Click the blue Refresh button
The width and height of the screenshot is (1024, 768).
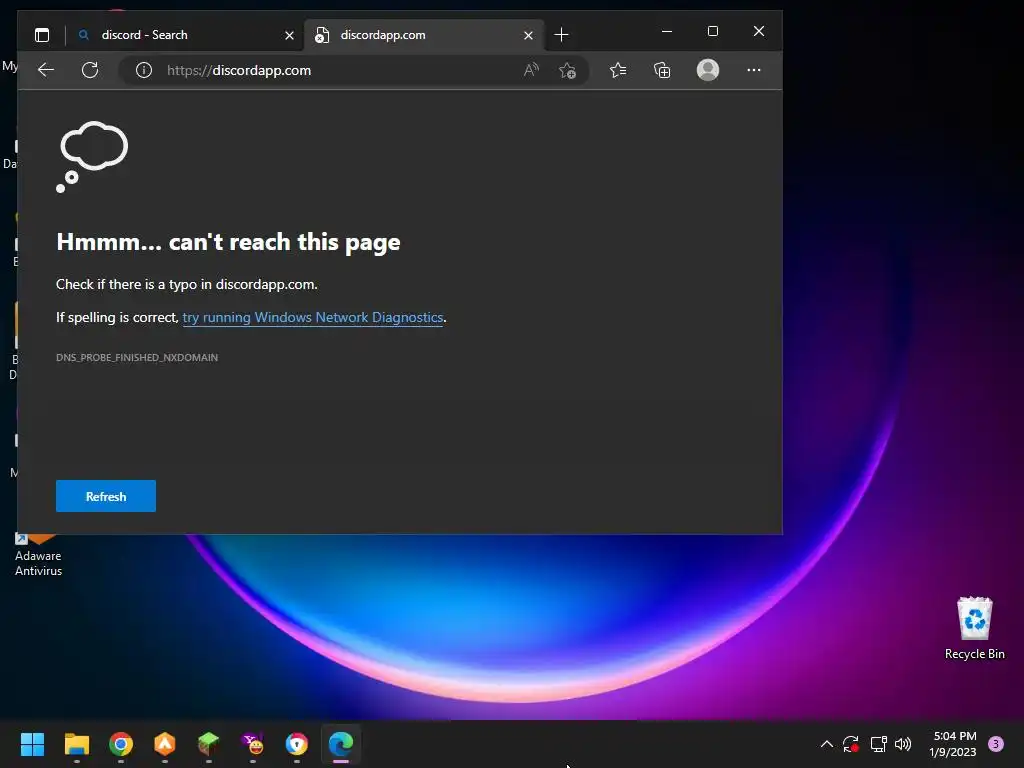pos(106,496)
